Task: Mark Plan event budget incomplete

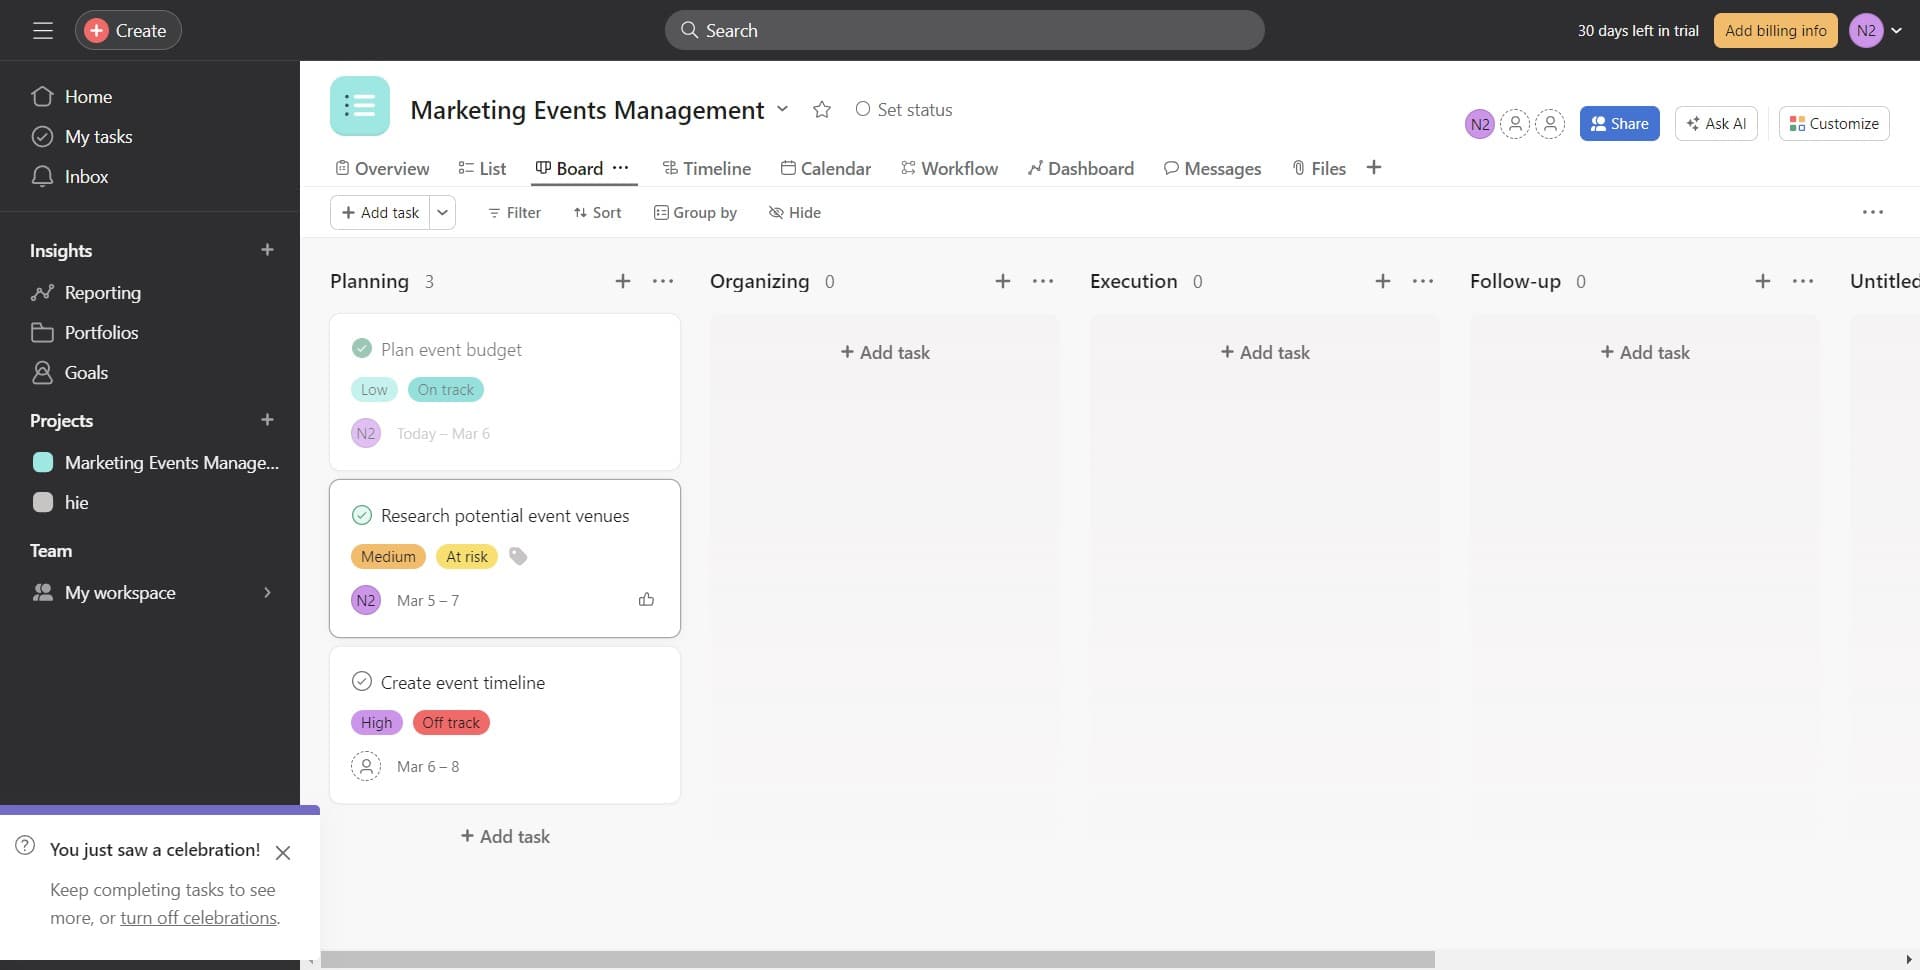Action: 362,348
